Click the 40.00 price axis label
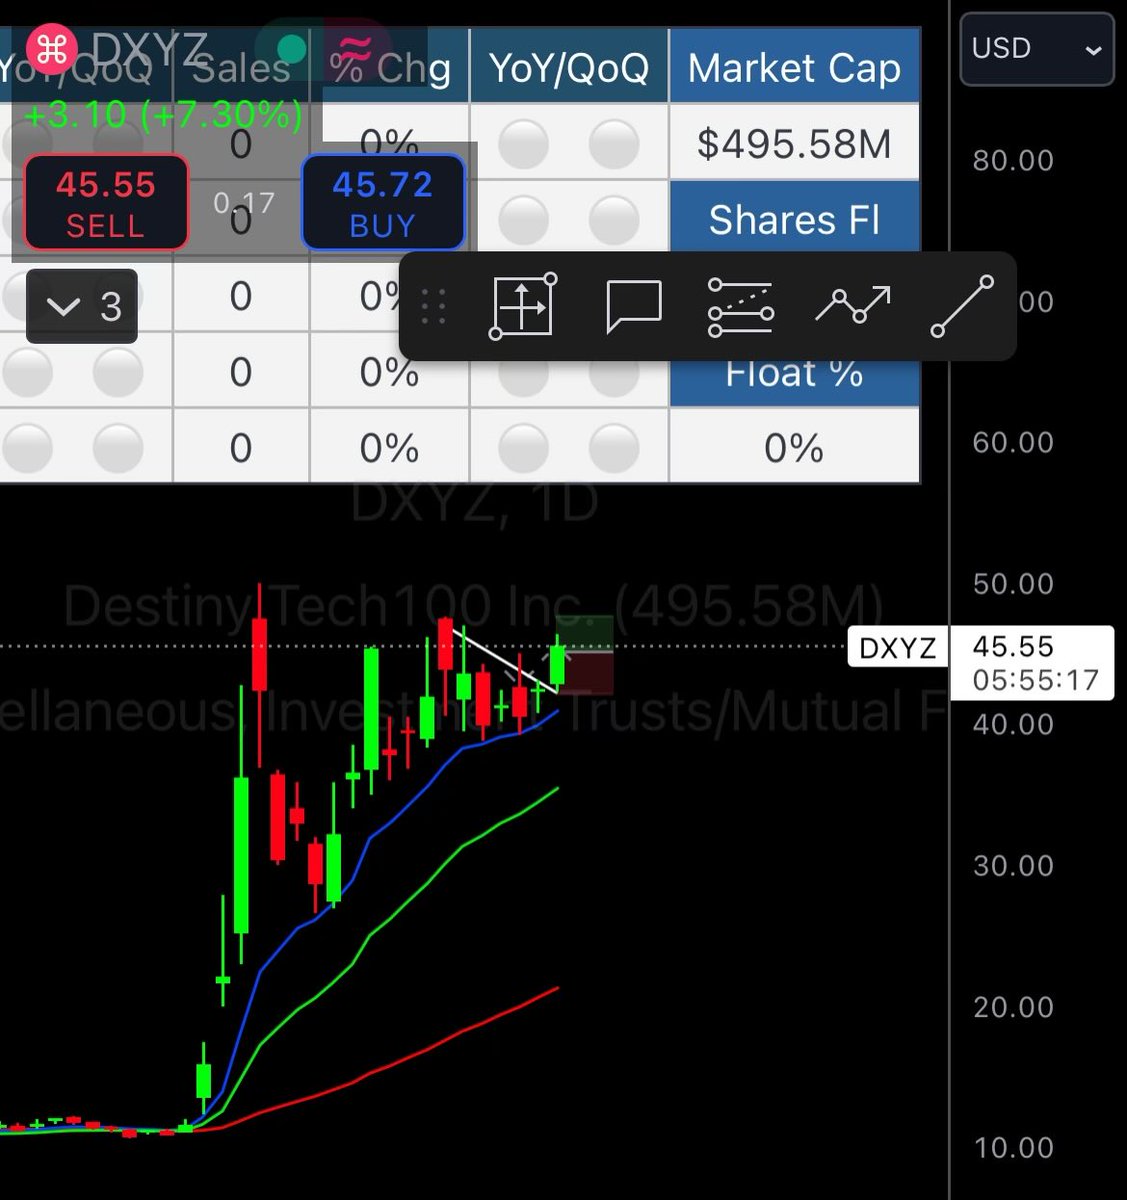Image resolution: width=1127 pixels, height=1200 pixels. [1013, 724]
